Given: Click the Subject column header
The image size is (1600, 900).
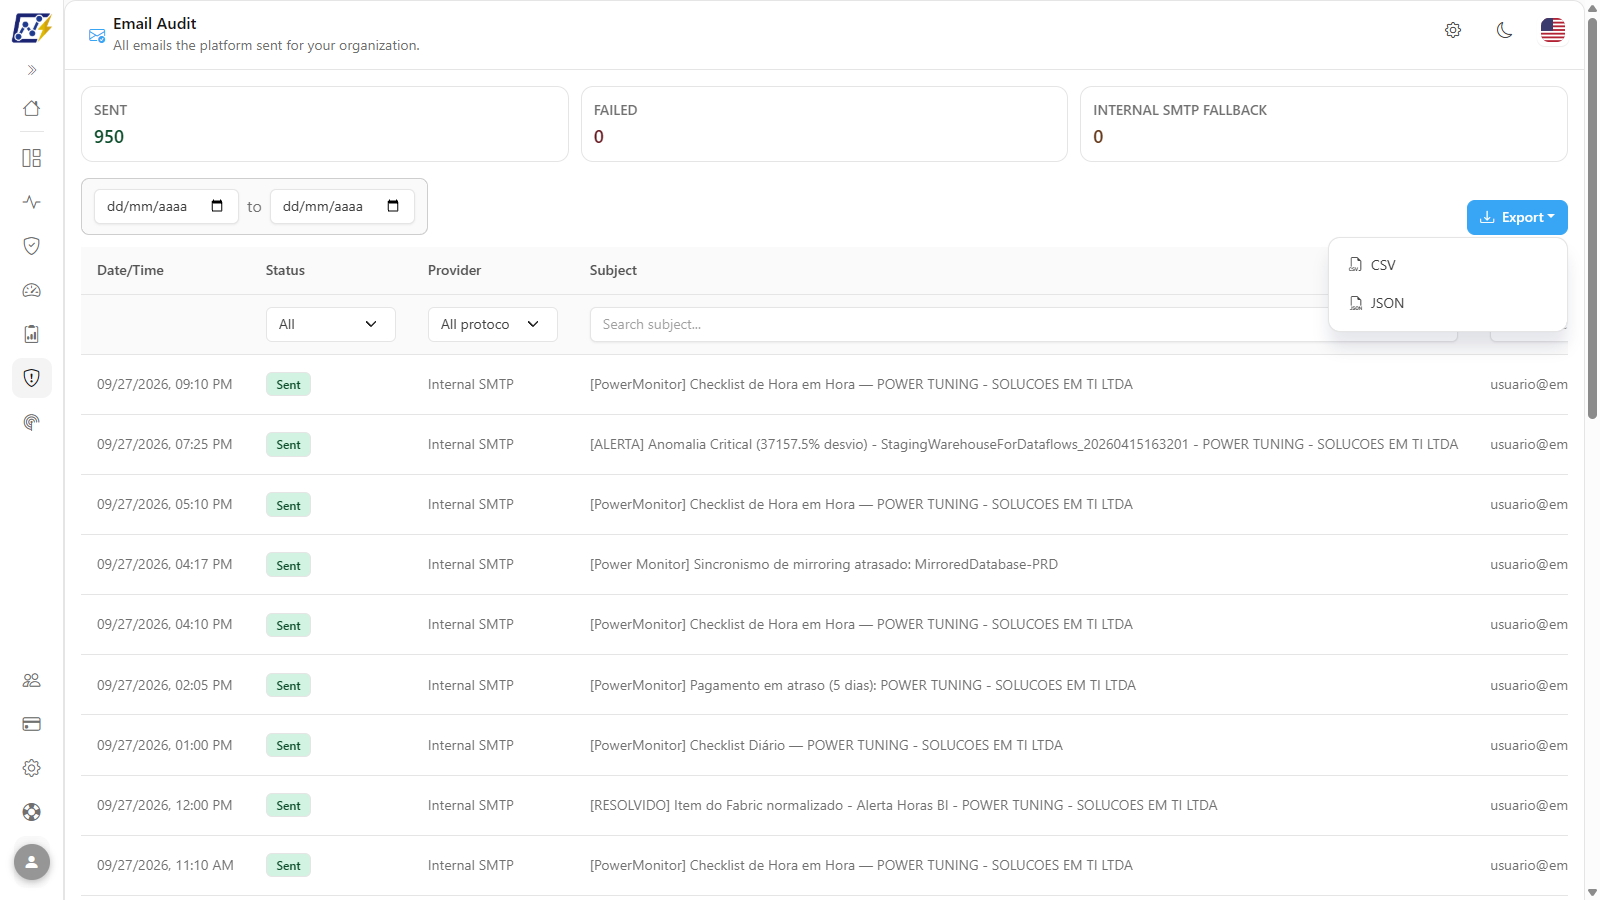Looking at the screenshot, I should click(613, 271).
